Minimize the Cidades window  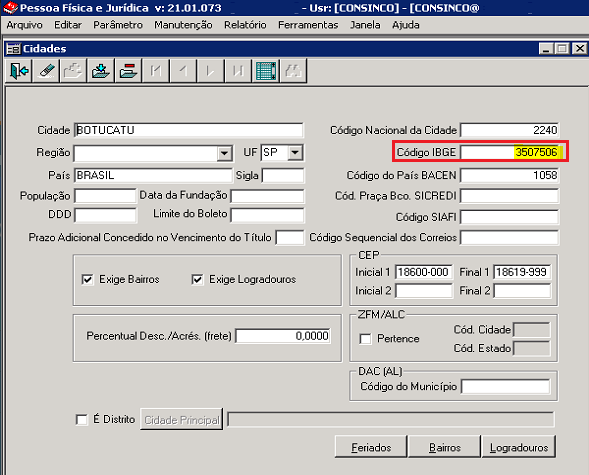[546, 48]
